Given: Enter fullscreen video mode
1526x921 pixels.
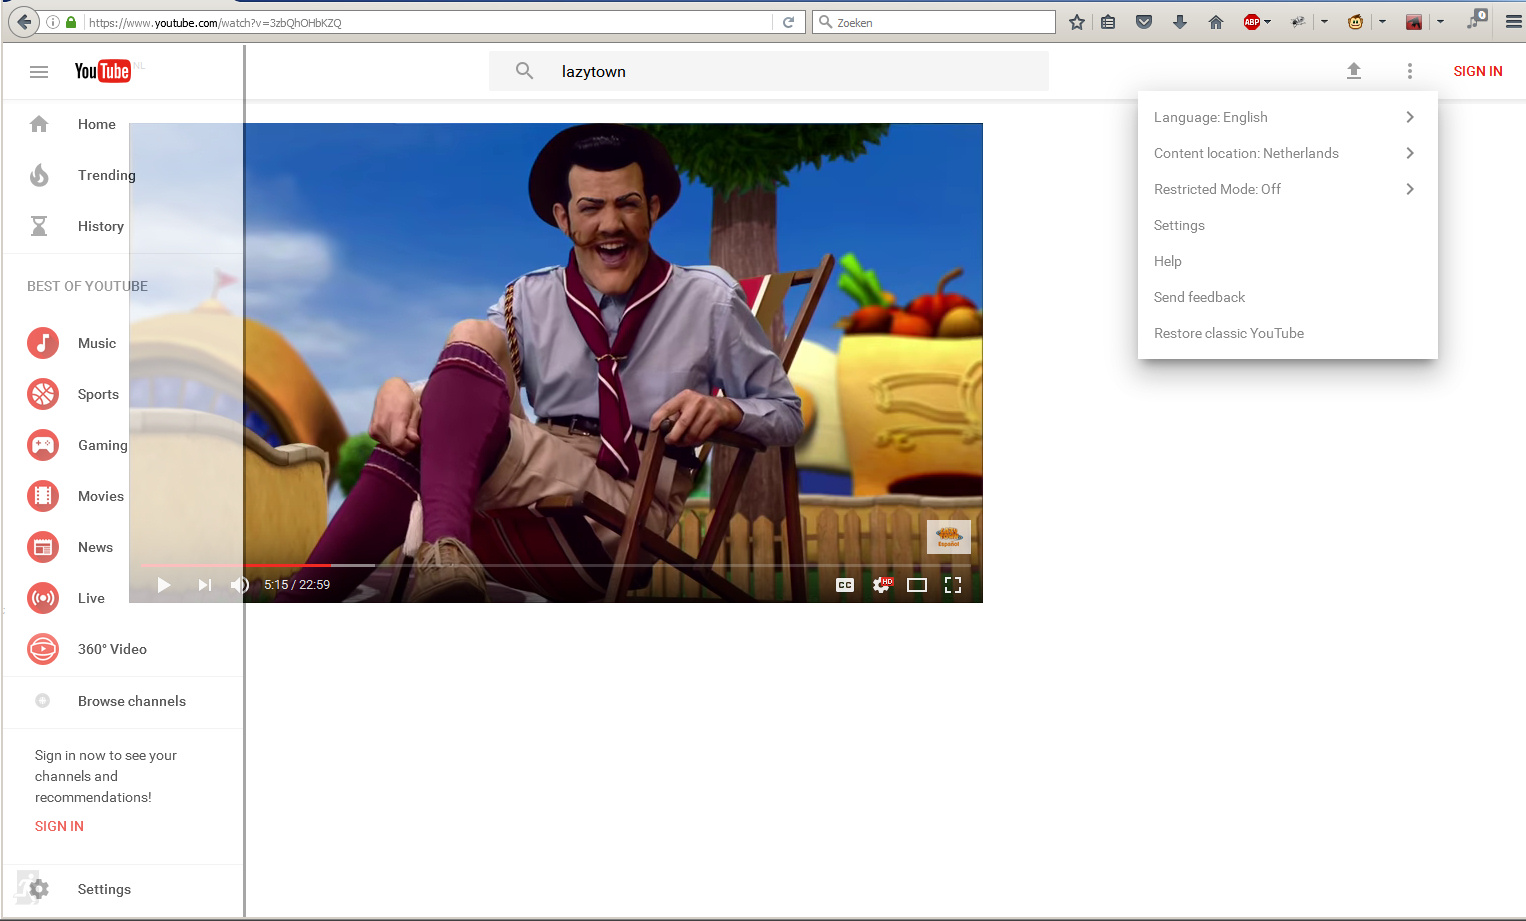Looking at the screenshot, I should [953, 585].
